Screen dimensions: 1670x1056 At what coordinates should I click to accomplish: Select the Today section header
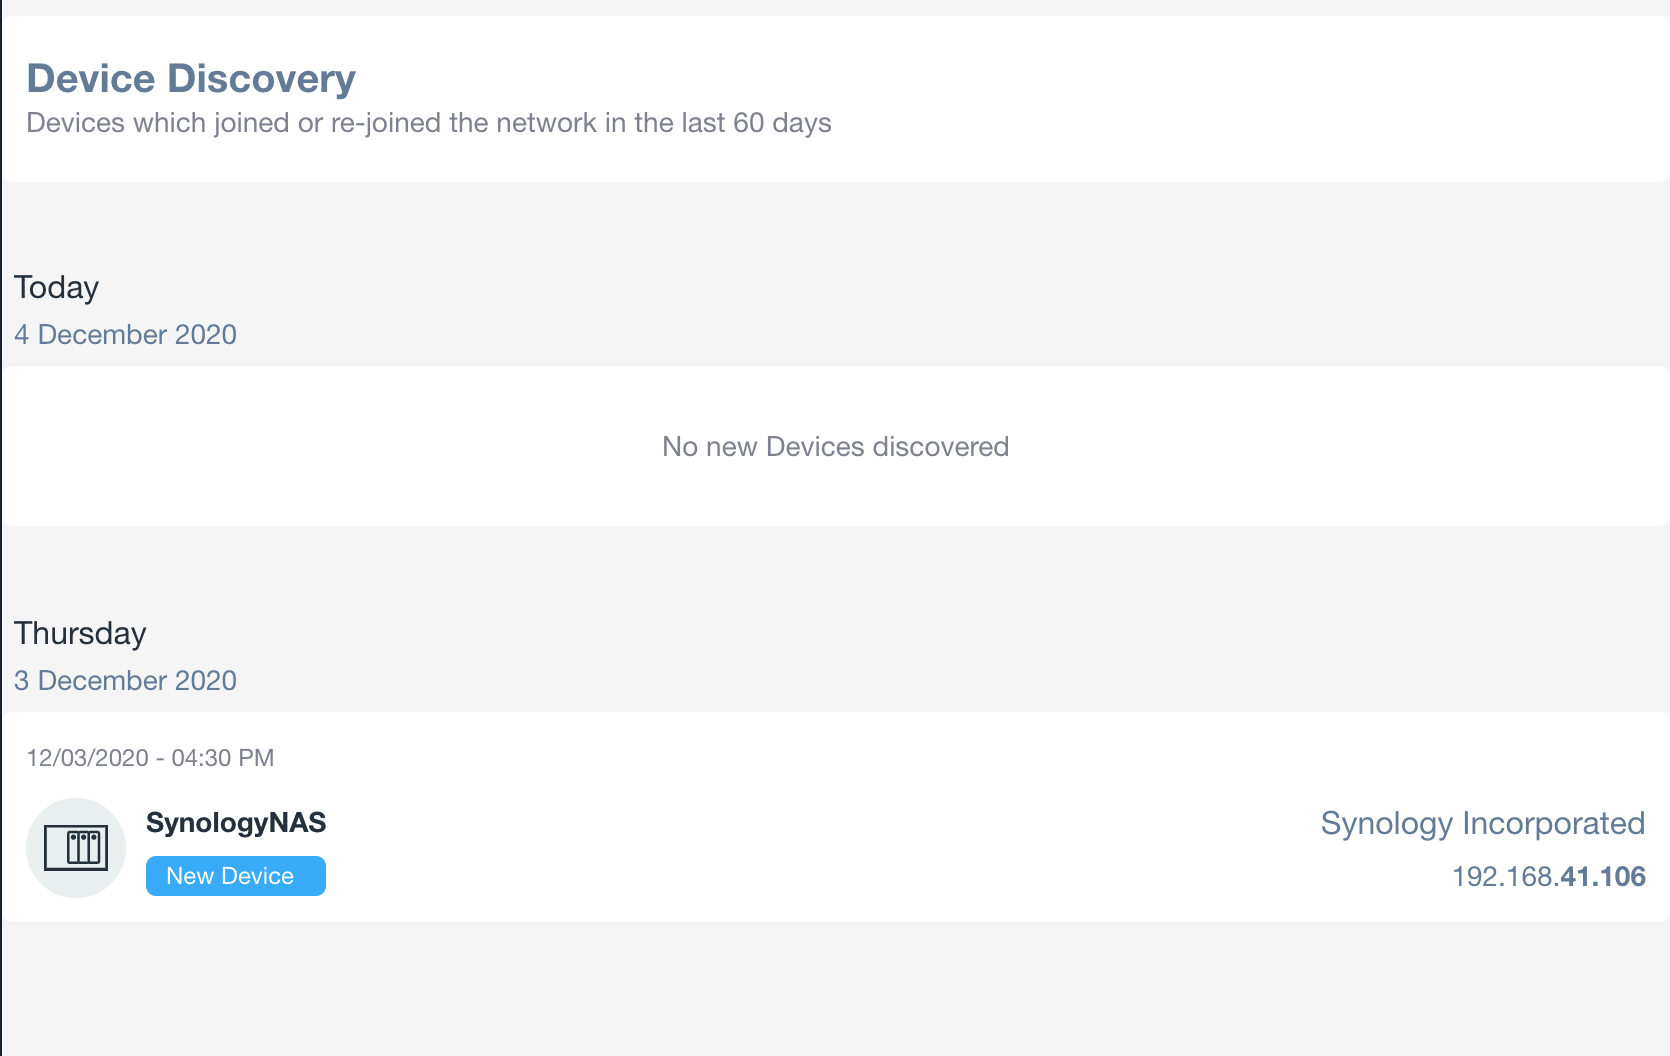tap(55, 287)
